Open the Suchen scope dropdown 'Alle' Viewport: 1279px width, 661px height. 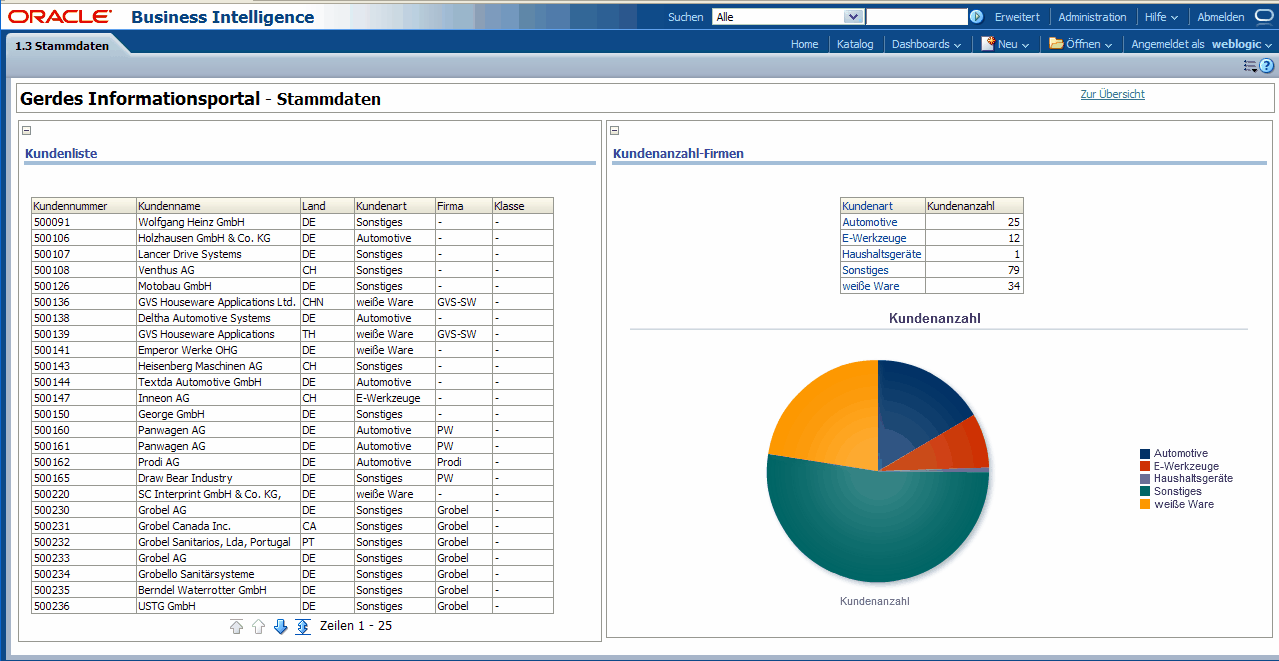(x=787, y=17)
